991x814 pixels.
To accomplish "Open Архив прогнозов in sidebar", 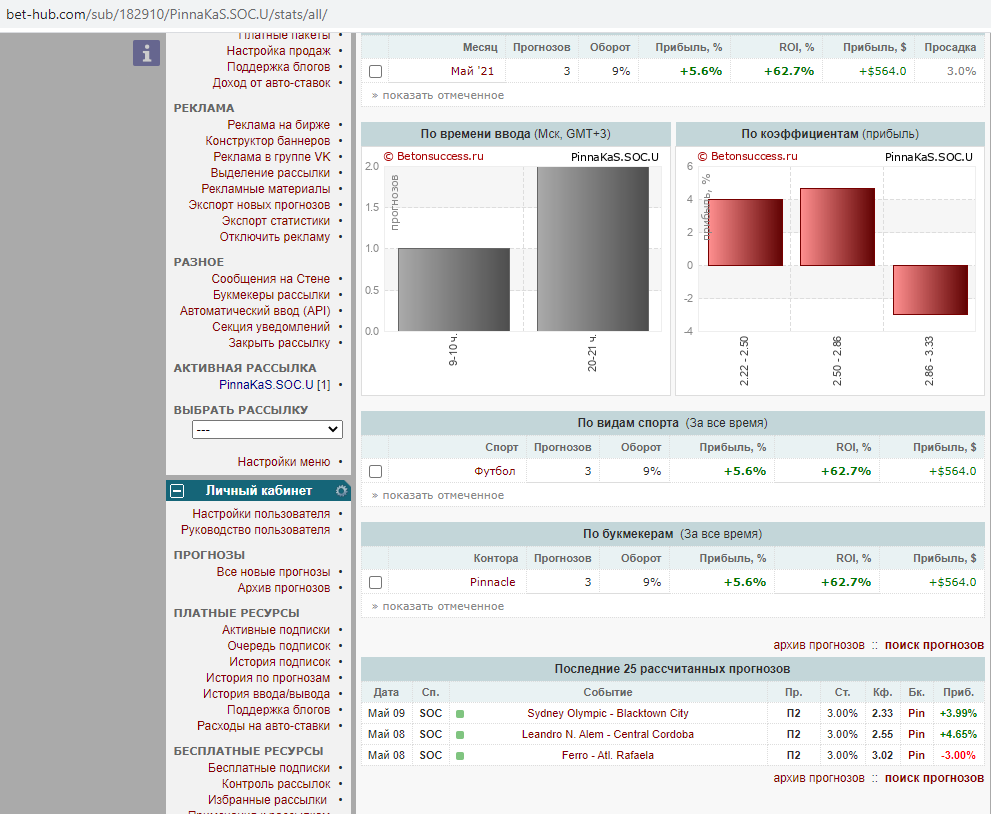I will 284,588.
